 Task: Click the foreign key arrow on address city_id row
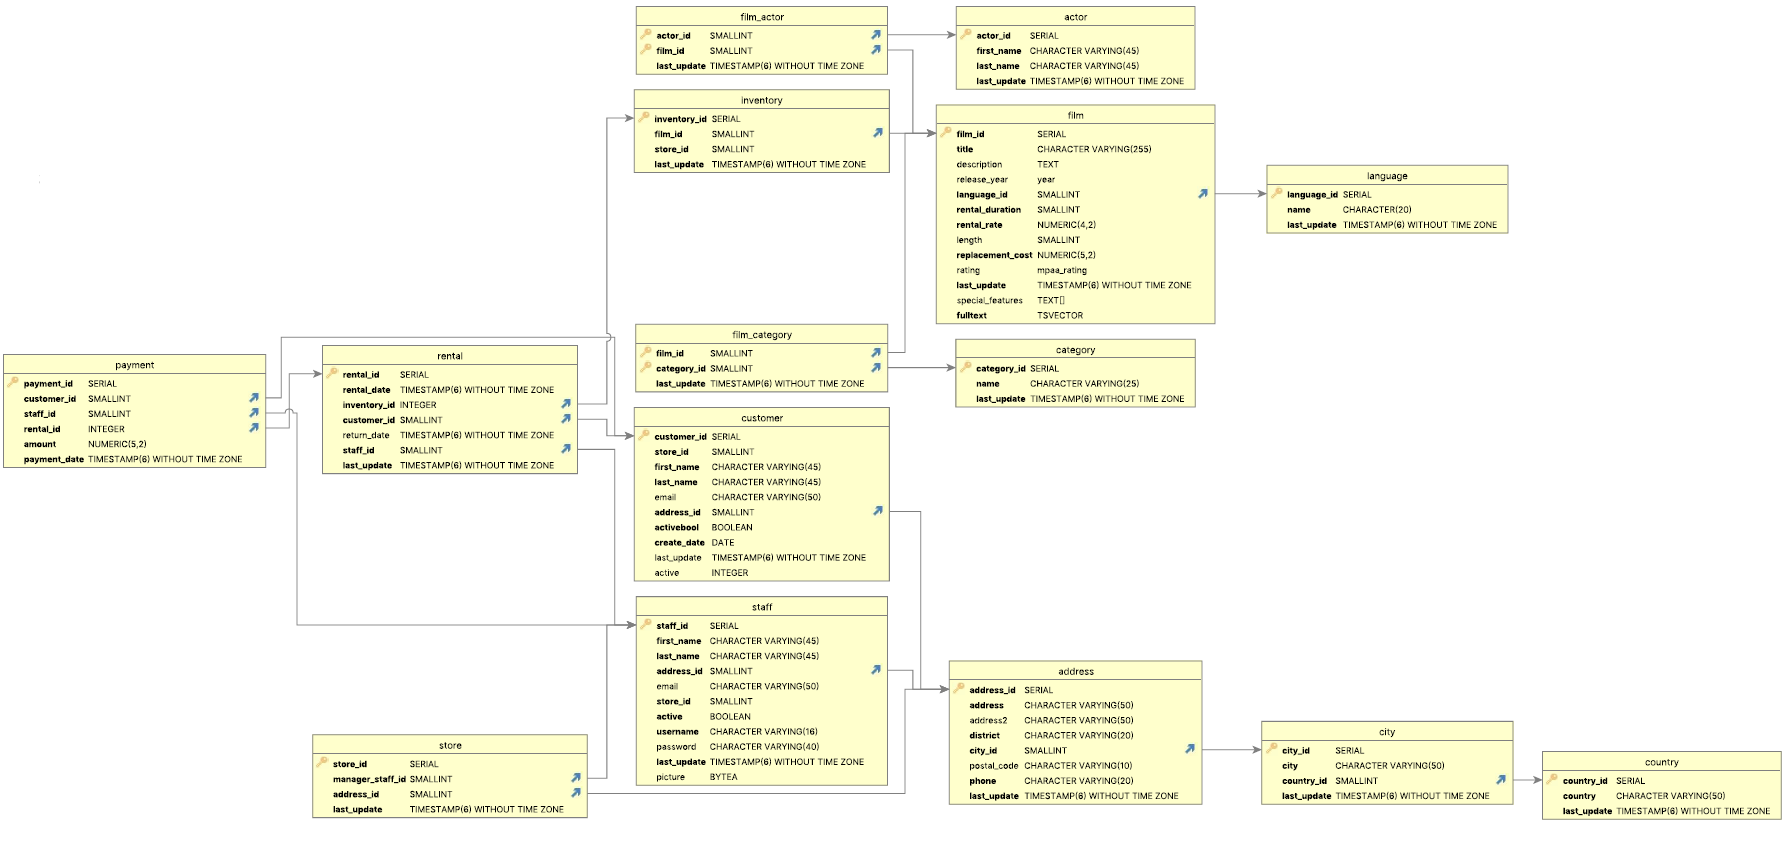[x=1190, y=749]
